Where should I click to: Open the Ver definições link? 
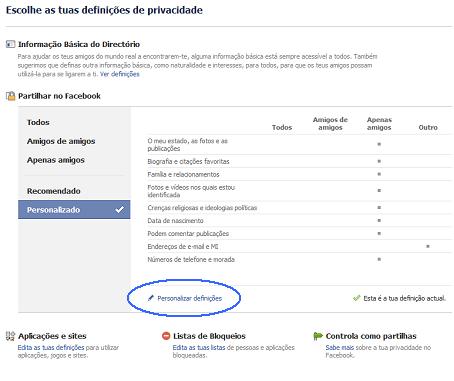[x=120, y=74]
